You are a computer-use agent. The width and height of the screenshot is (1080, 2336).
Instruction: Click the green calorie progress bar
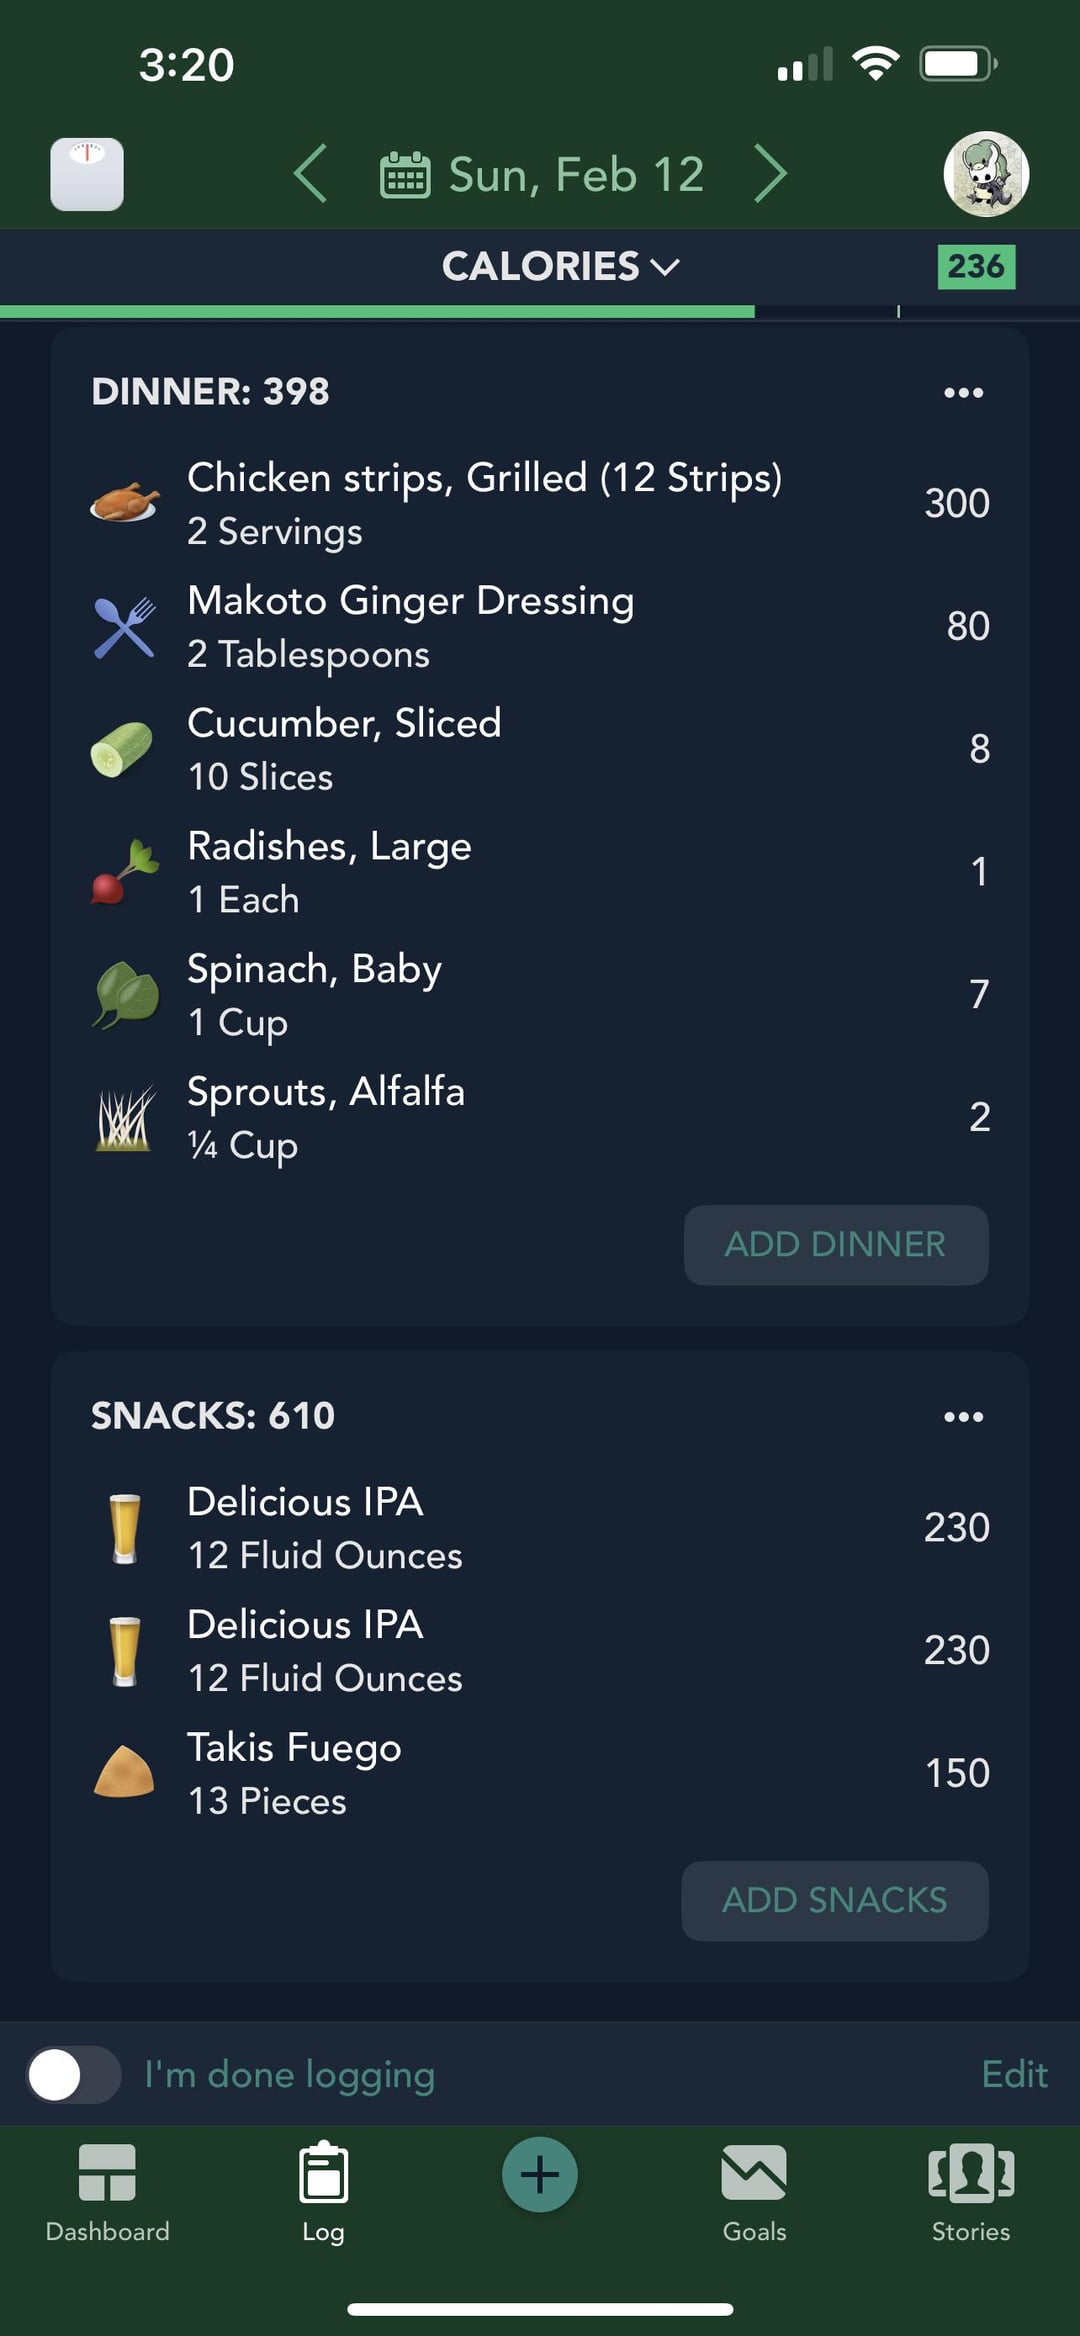[377, 312]
